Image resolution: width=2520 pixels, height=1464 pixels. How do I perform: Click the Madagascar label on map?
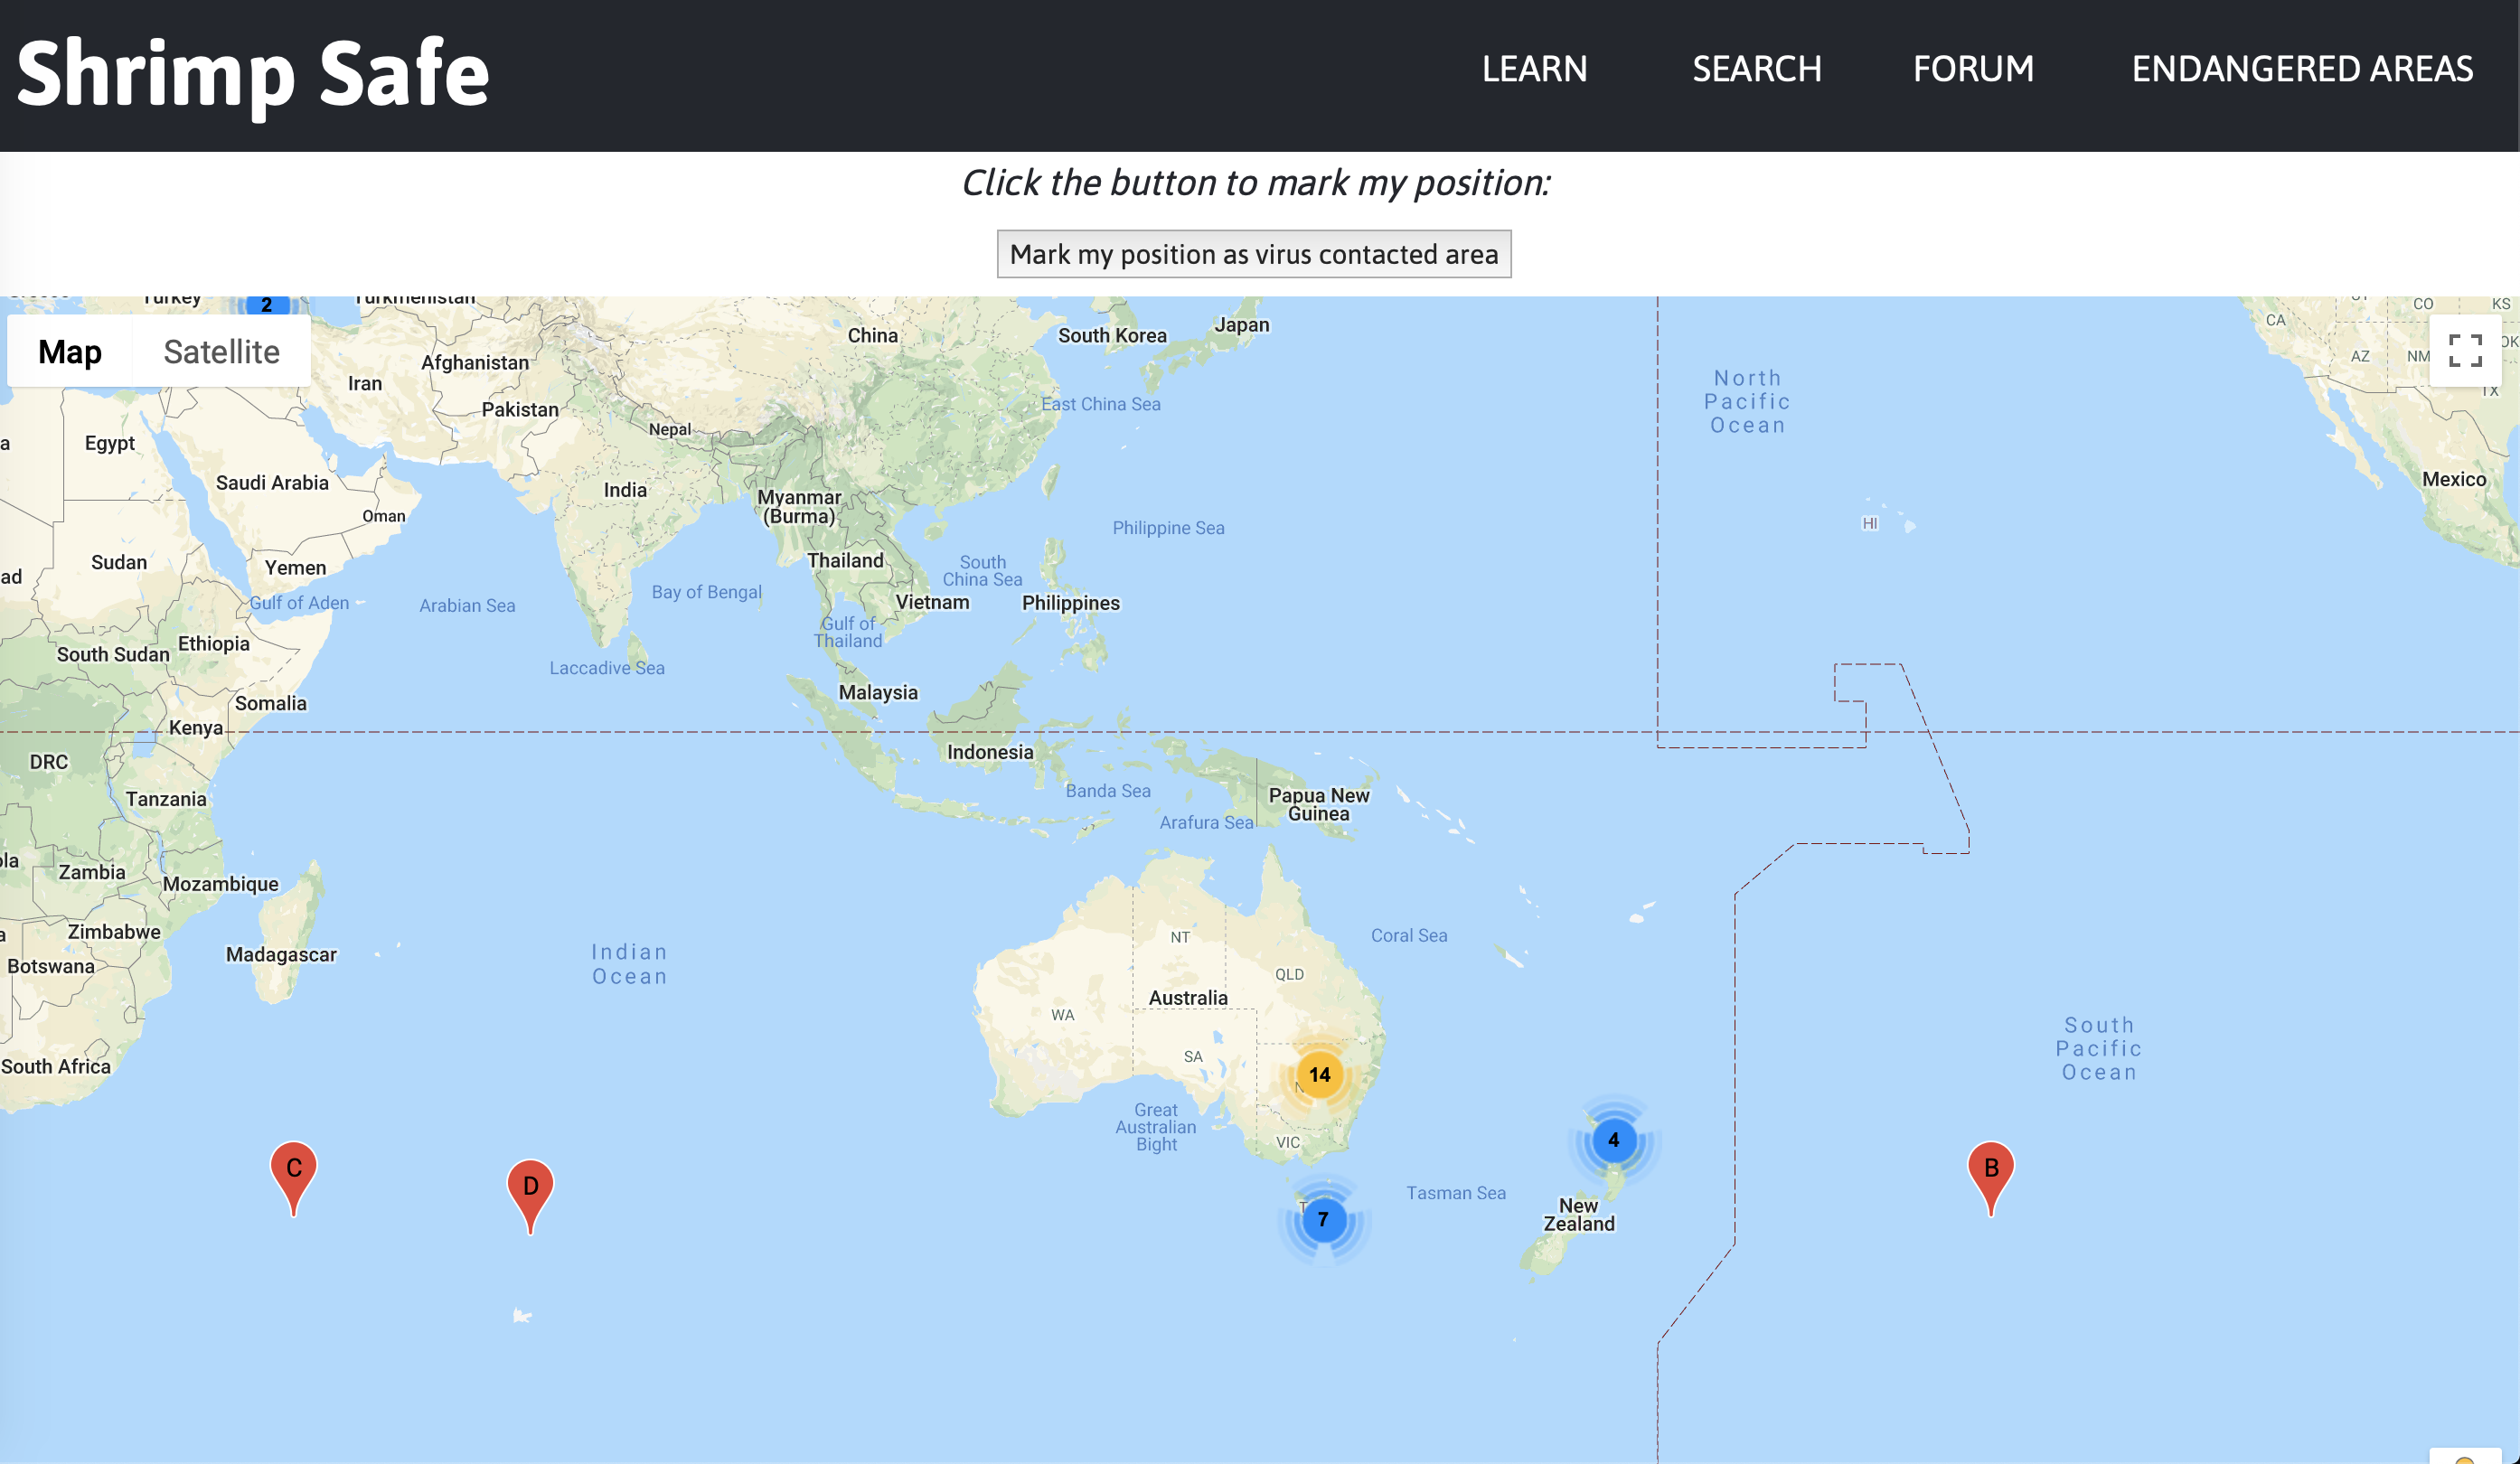pos(281,954)
